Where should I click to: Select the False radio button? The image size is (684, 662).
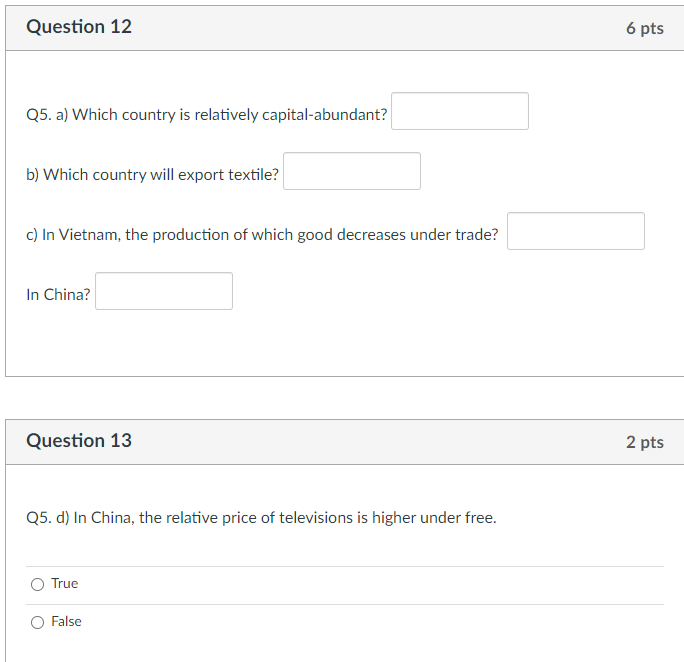[x=38, y=622]
